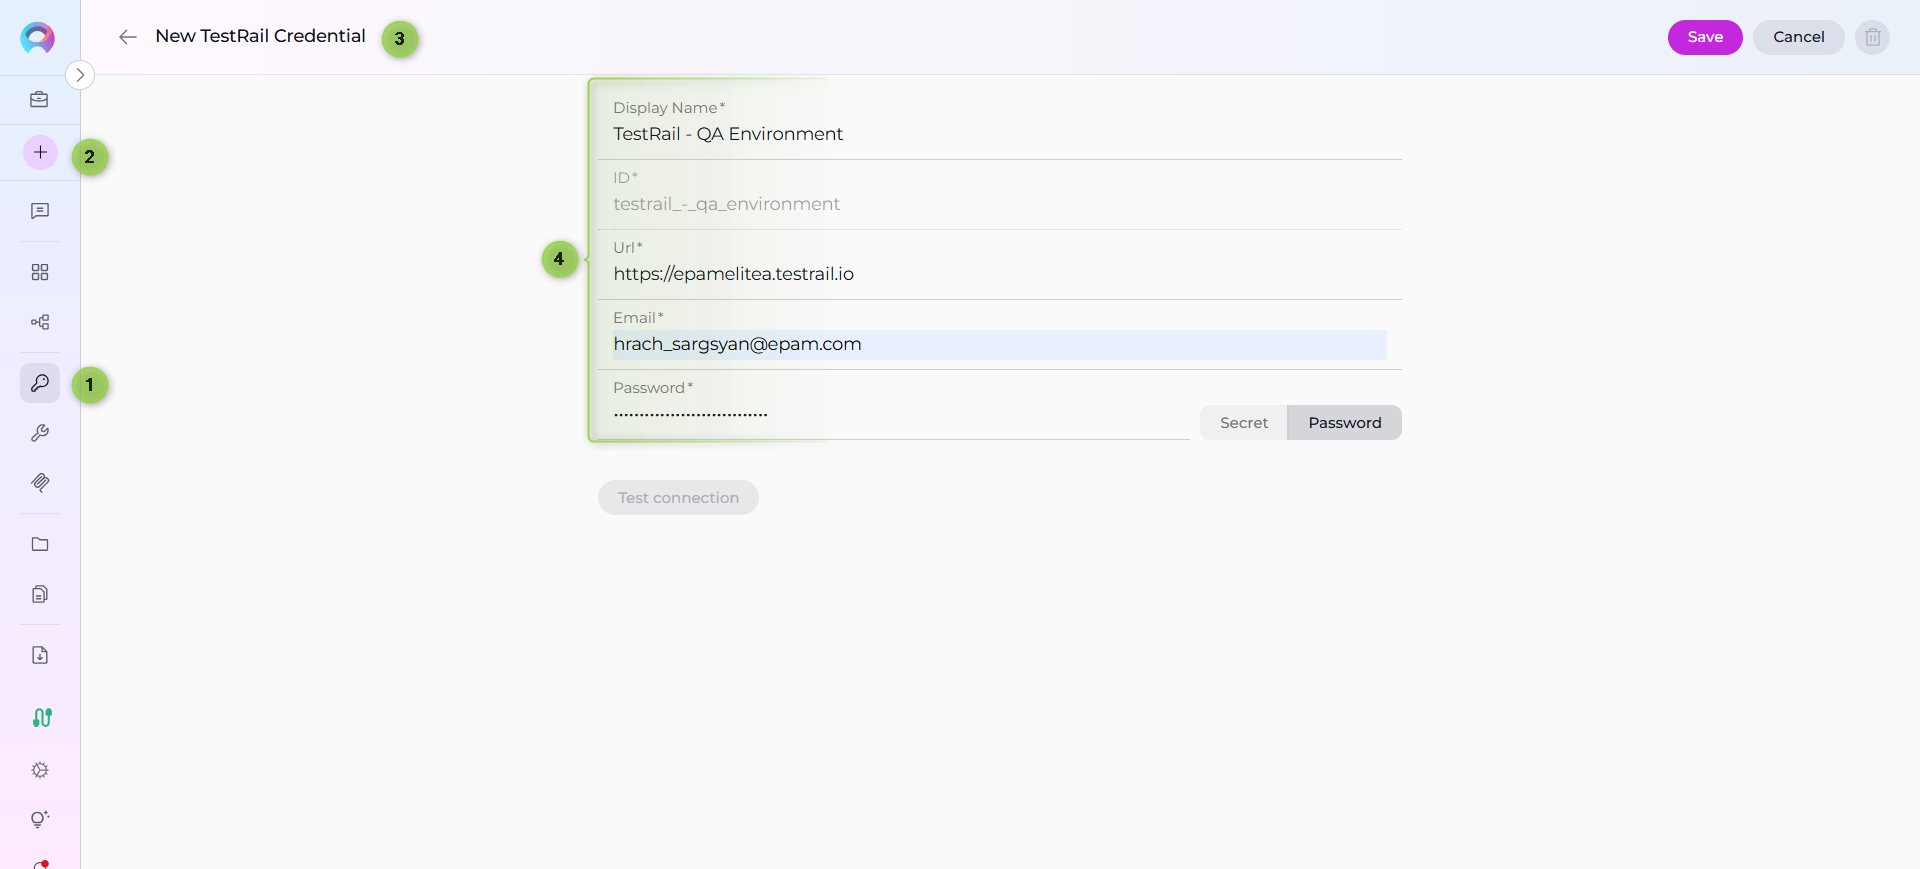This screenshot has width=1920, height=869.
Task: Go back using the left arrow
Action: 127,37
